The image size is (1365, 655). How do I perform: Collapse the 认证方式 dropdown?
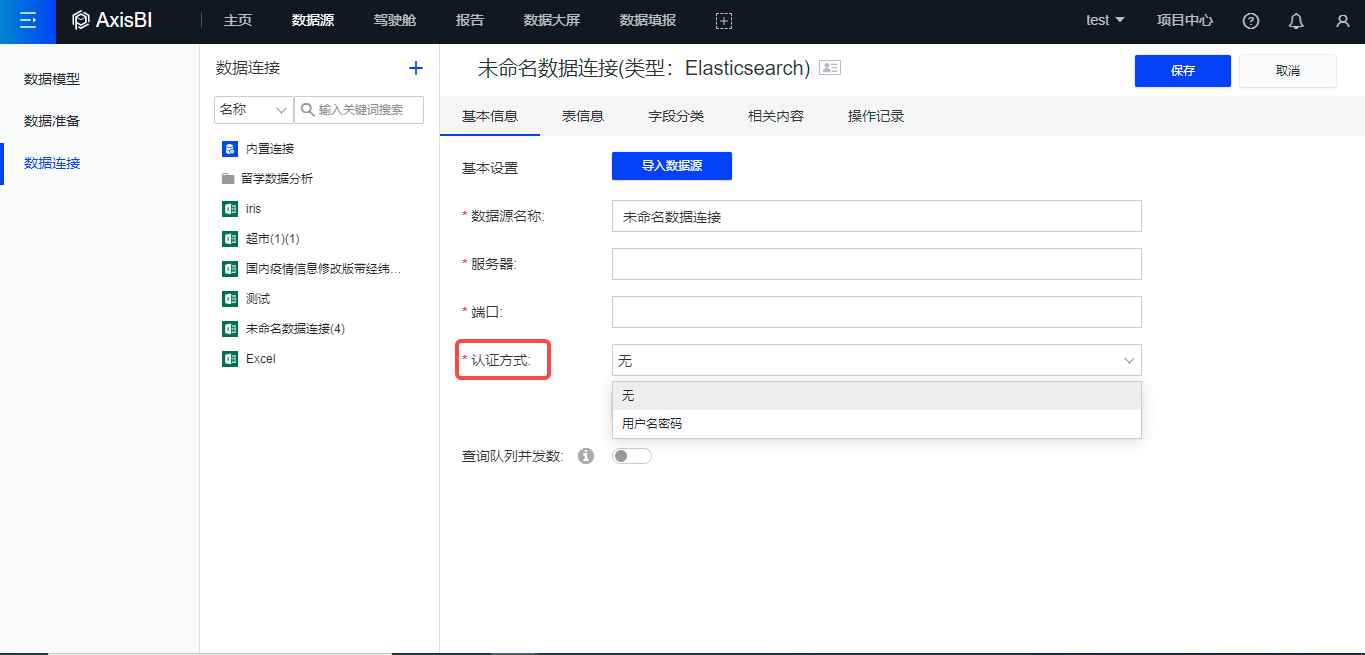tap(1129, 360)
